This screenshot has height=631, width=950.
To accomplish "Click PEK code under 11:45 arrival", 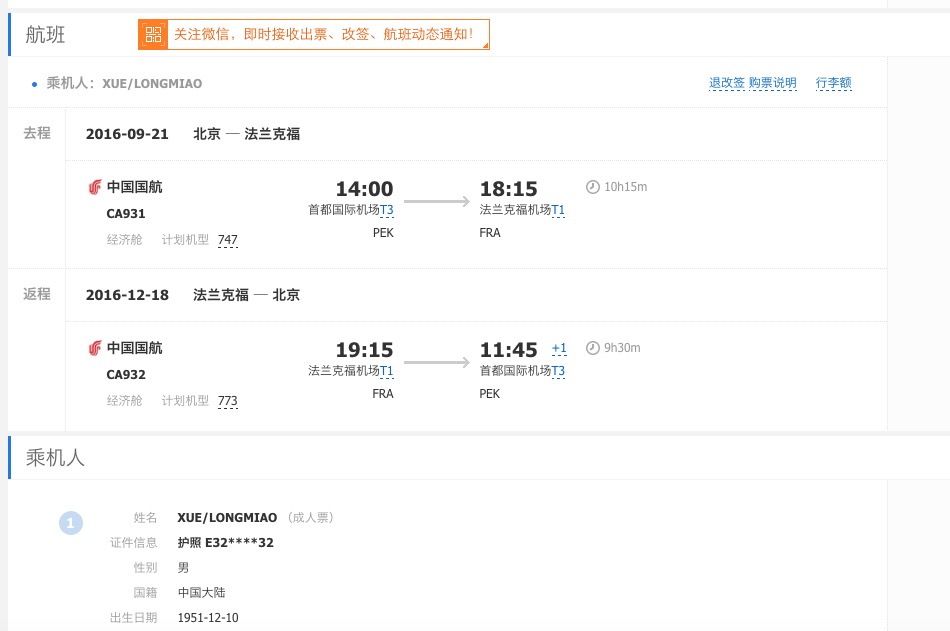I will pos(490,394).
